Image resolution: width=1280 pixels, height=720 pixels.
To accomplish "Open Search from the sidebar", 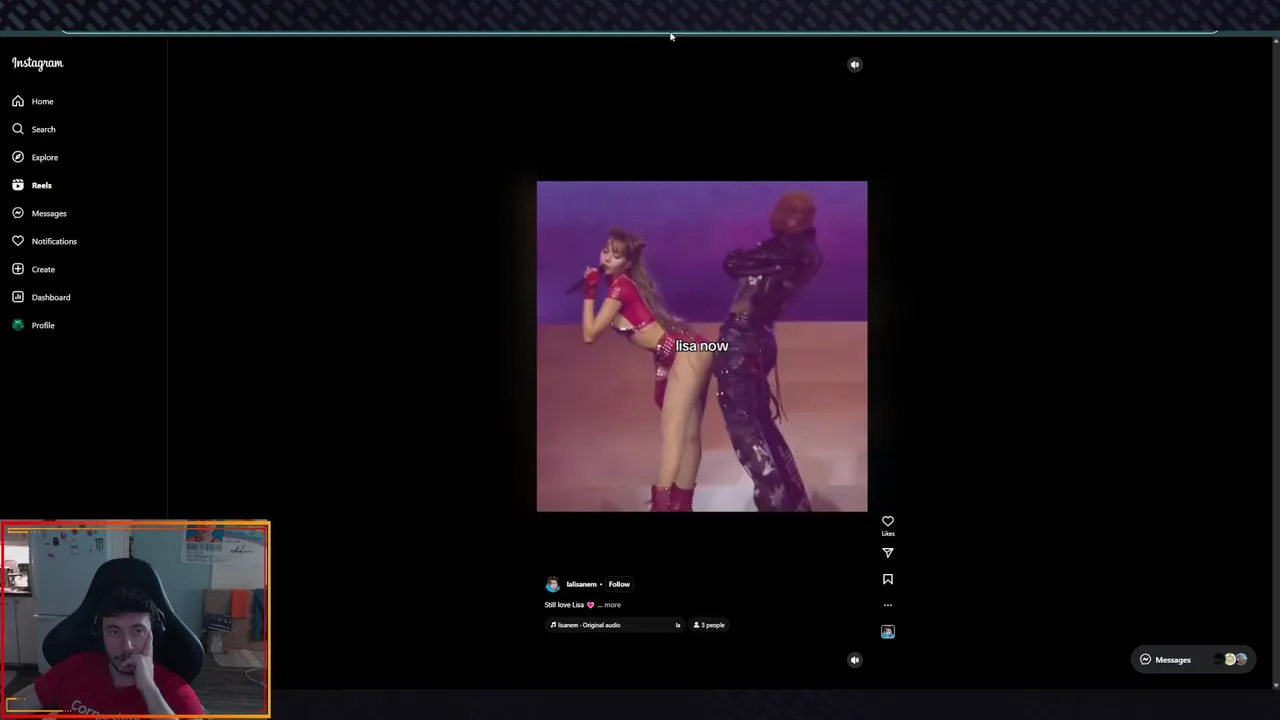I will click(34, 129).
